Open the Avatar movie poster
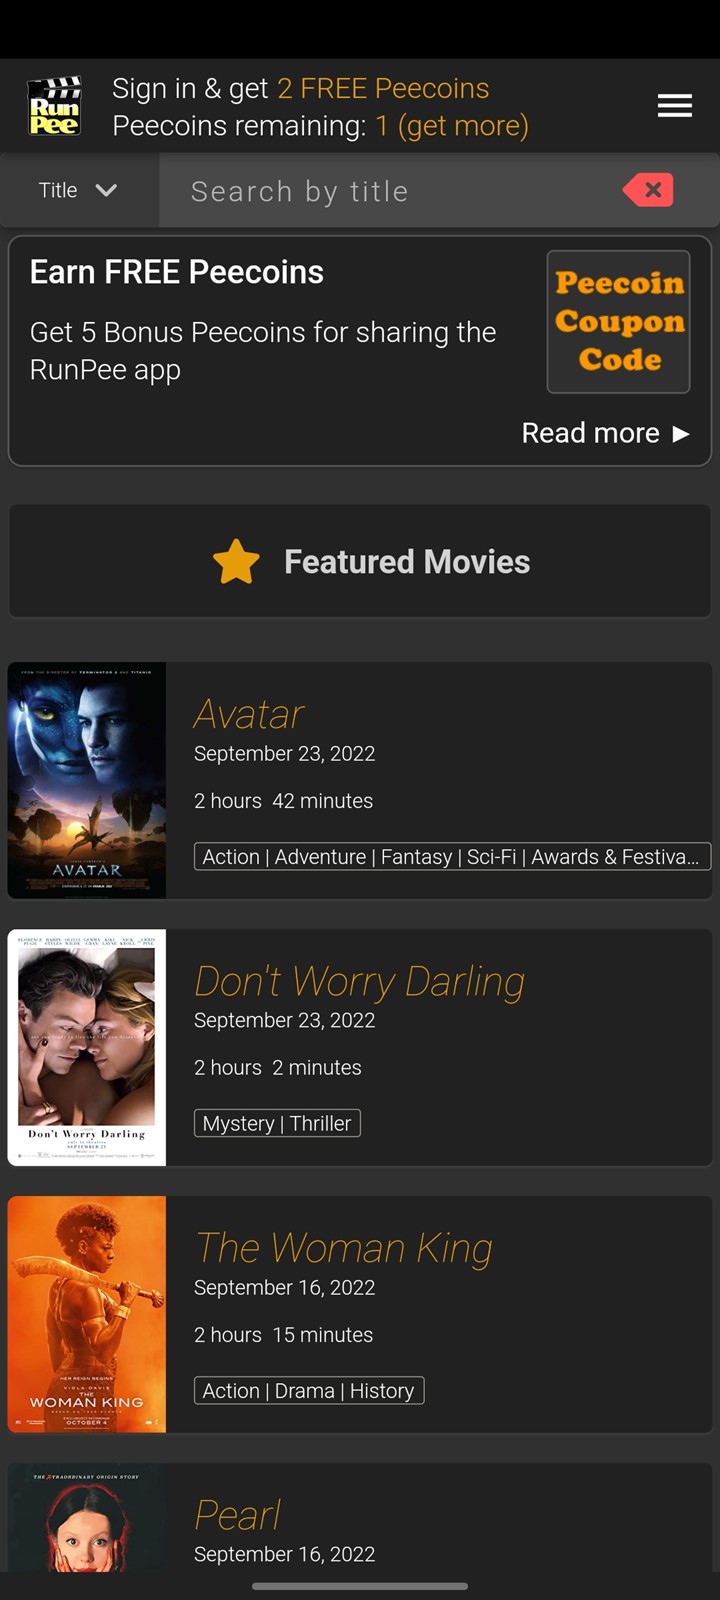 click(x=87, y=780)
